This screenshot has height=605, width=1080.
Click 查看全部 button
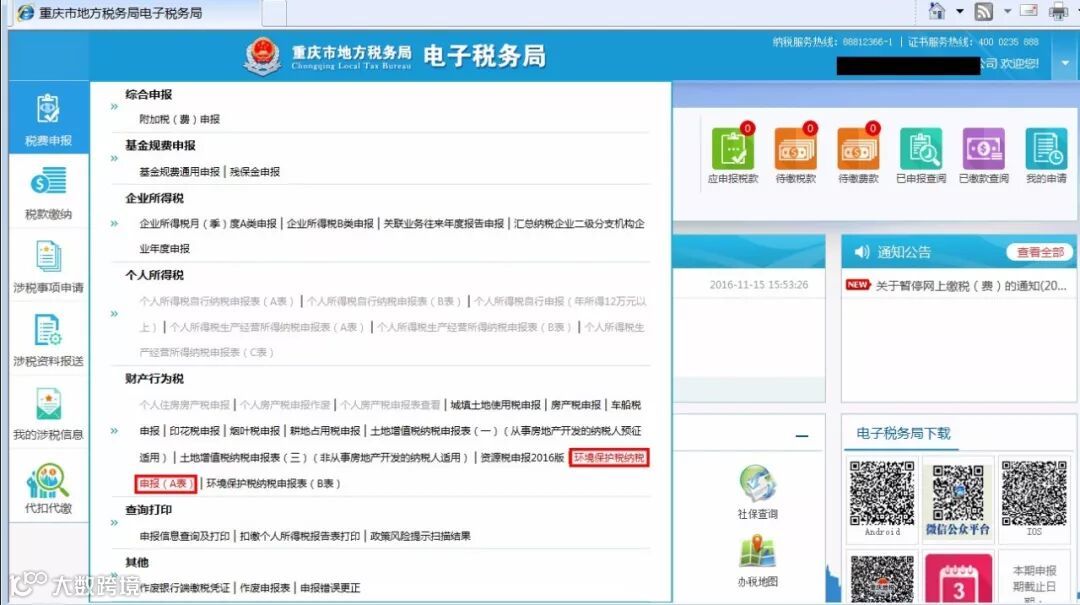1040,252
